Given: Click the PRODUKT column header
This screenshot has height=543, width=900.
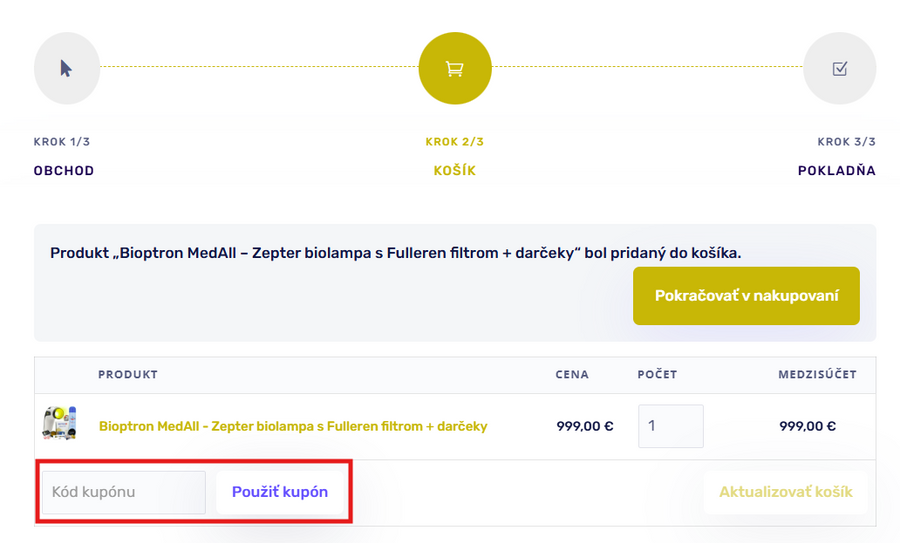Looking at the screenshot, I should pos(128,375).
